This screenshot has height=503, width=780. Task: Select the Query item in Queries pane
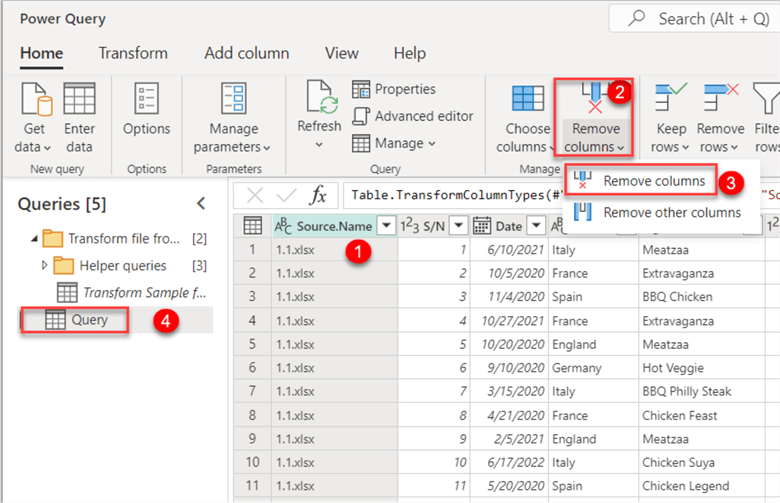tap(89, 320)
